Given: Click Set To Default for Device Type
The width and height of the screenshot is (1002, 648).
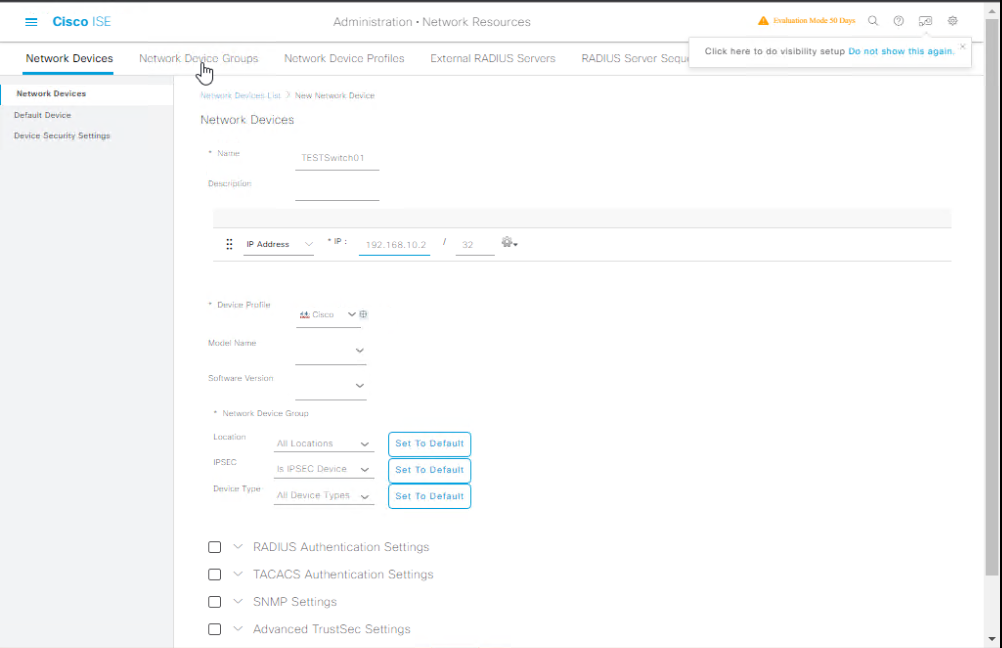Looking at the screenshot, I should [x=429, y=496].
